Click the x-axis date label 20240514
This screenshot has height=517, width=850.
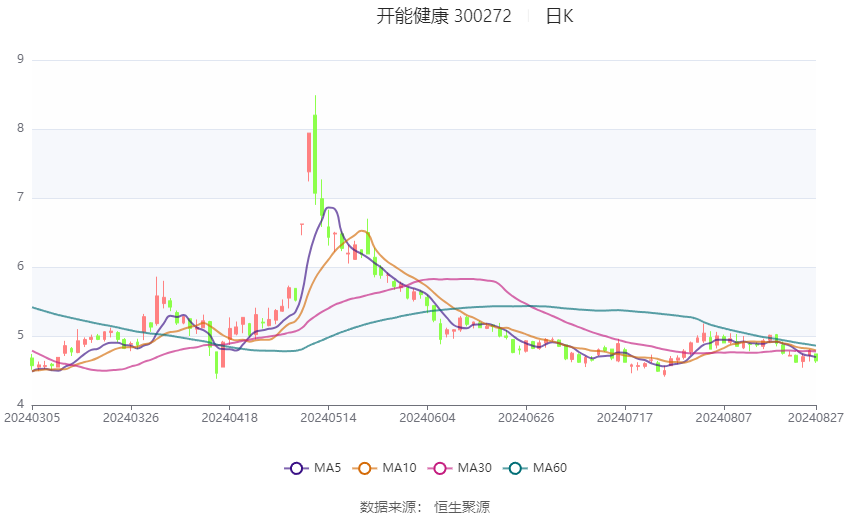click(329, 418)
